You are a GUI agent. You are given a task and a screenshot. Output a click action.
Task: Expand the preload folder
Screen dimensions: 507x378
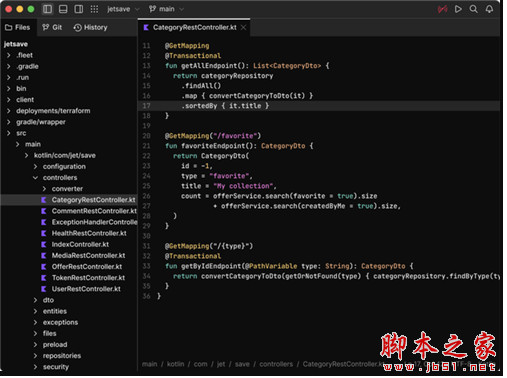pos(35,345)
